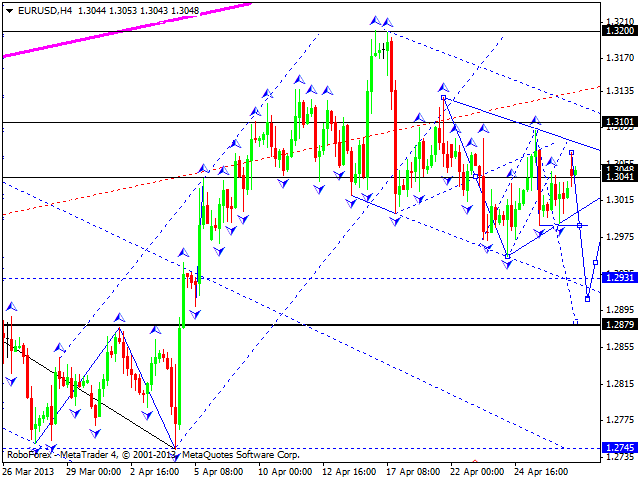The height and width of the screenshot is (480, 640).
Task: Click the 1.2815 axis price label
Action: (x=620, y=384)
